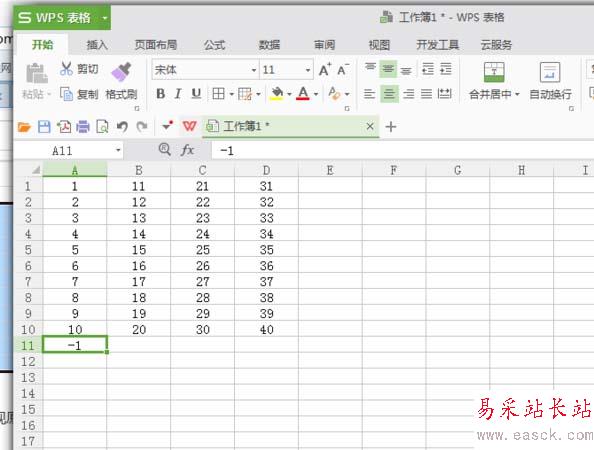The image size is (594, 450).
Task: Toggle horizontal center alignment
Action: (x=389, y=94)
